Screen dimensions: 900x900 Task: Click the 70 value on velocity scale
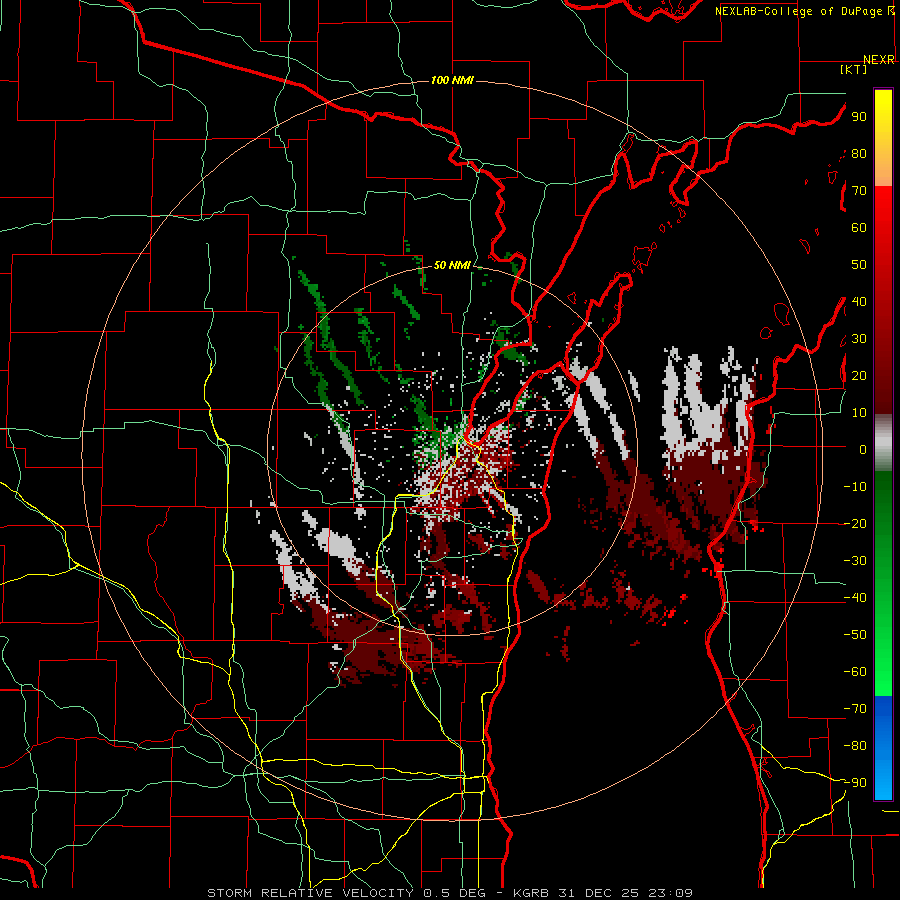pyautogui.click(x=859, y=191)
